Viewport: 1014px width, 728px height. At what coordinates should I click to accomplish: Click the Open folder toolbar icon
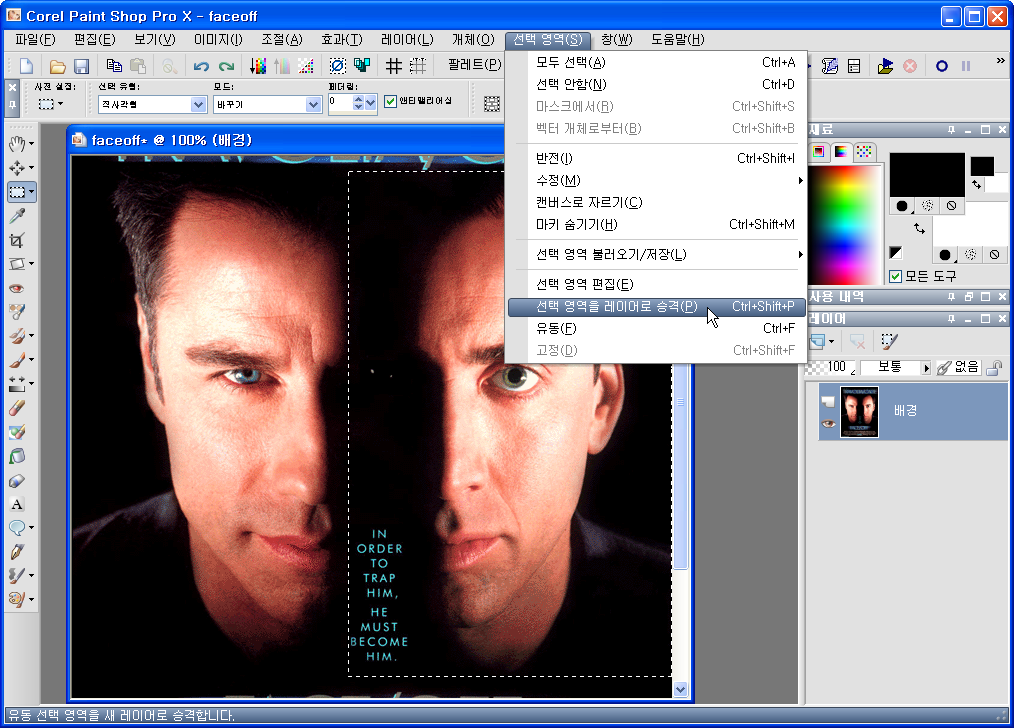pyautogui.click(x=58, y=65)
